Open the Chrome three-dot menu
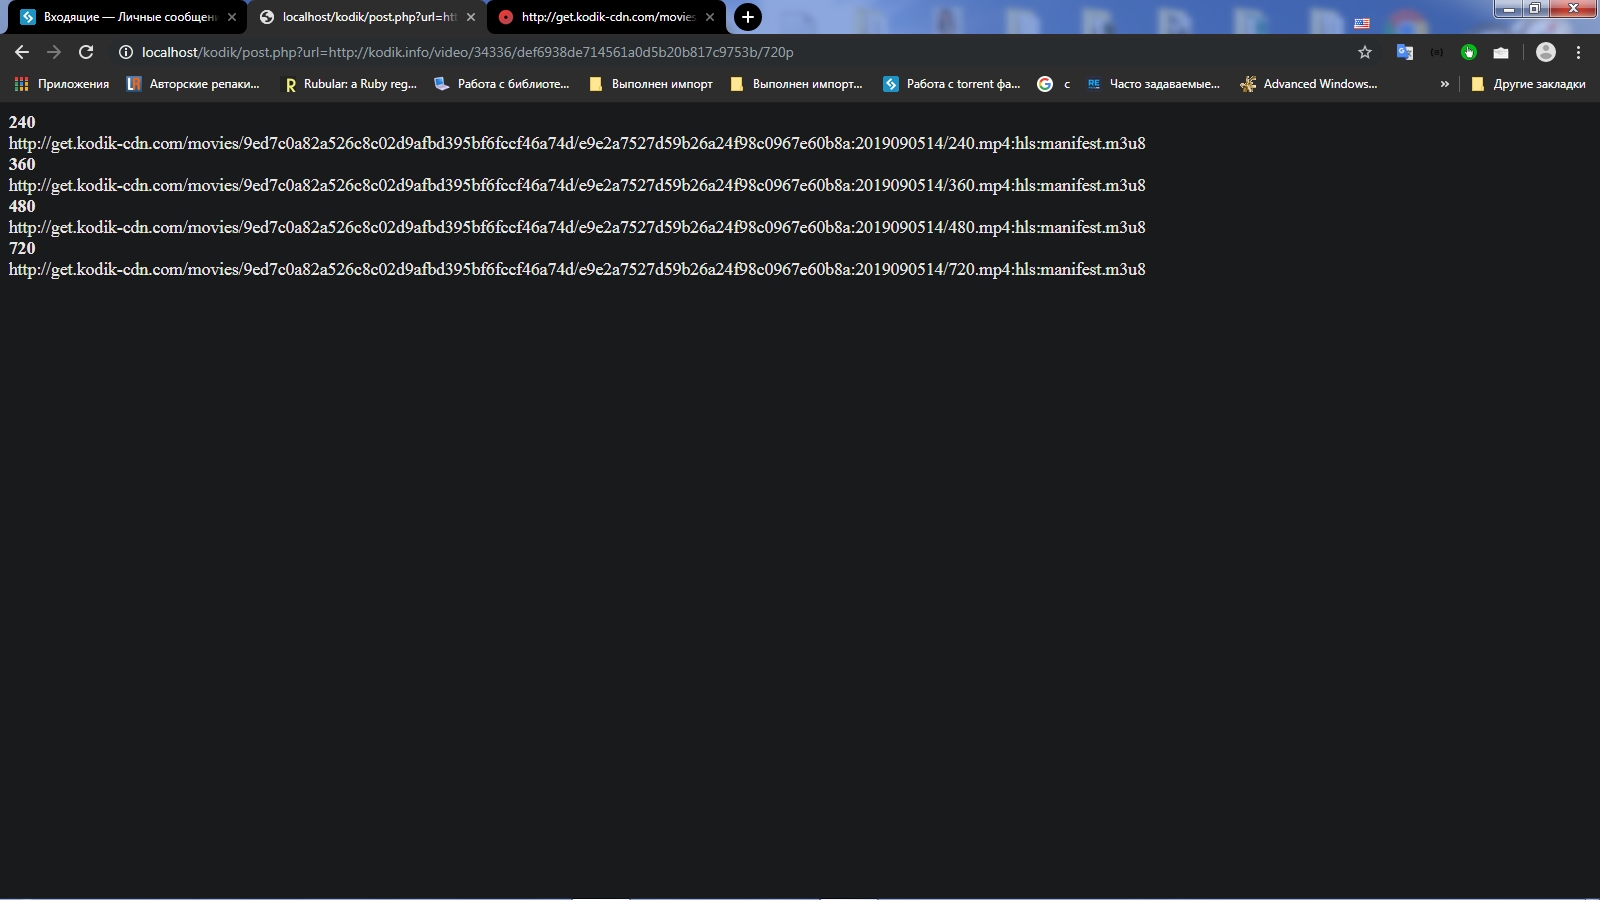The image size is (1600, 900). click(1579, 52)
